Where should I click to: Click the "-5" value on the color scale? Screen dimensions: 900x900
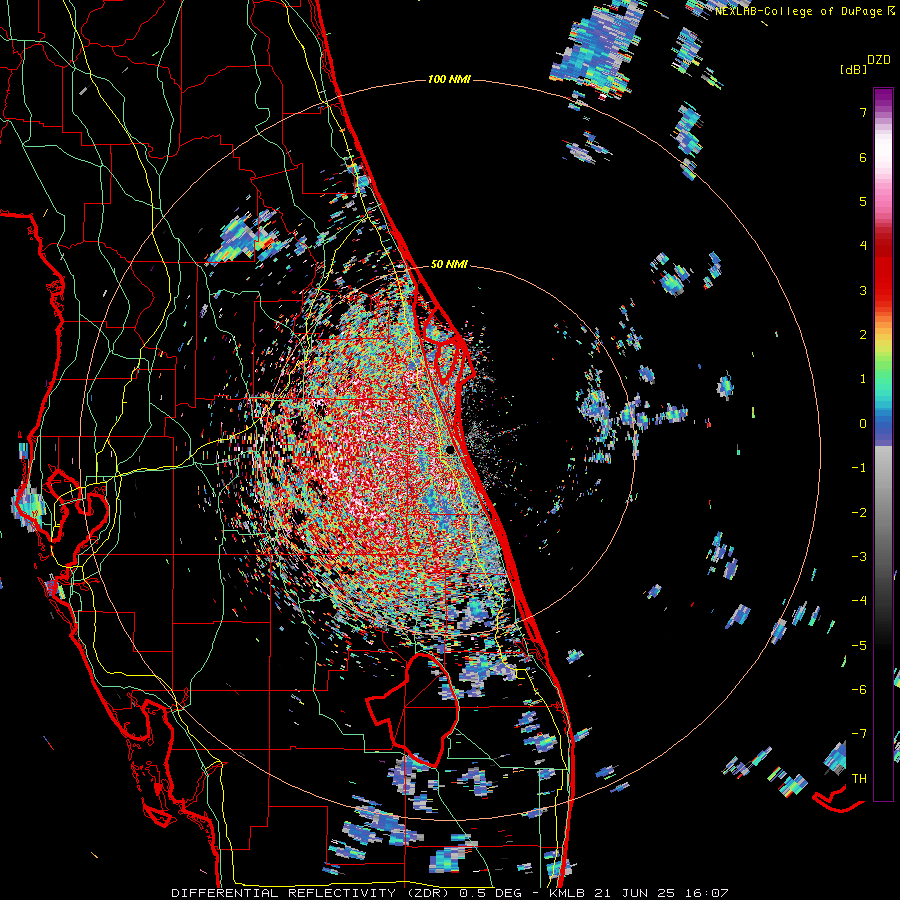(859, 645)
